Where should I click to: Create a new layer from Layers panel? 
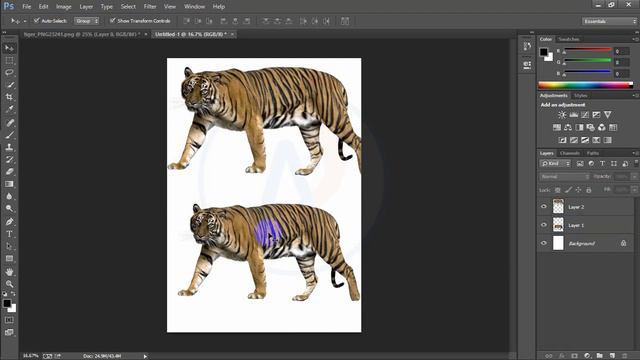tap(612, 356)
